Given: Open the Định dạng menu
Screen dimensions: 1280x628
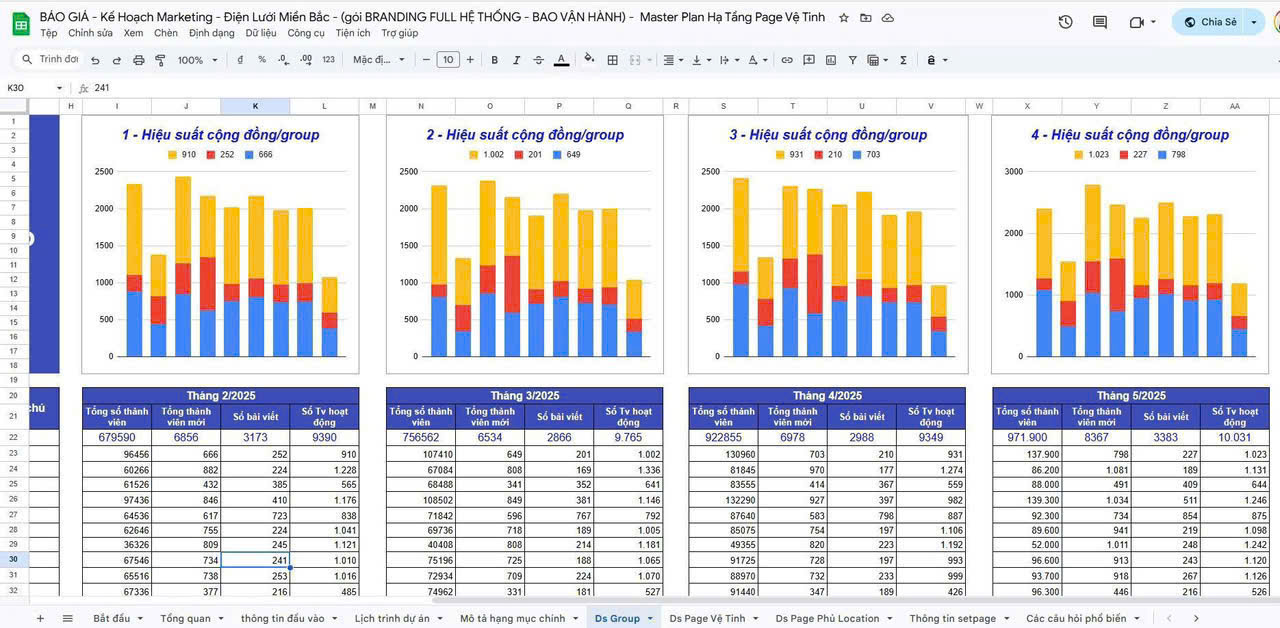Looking at the screenshot, I should [x=211, y=33].
